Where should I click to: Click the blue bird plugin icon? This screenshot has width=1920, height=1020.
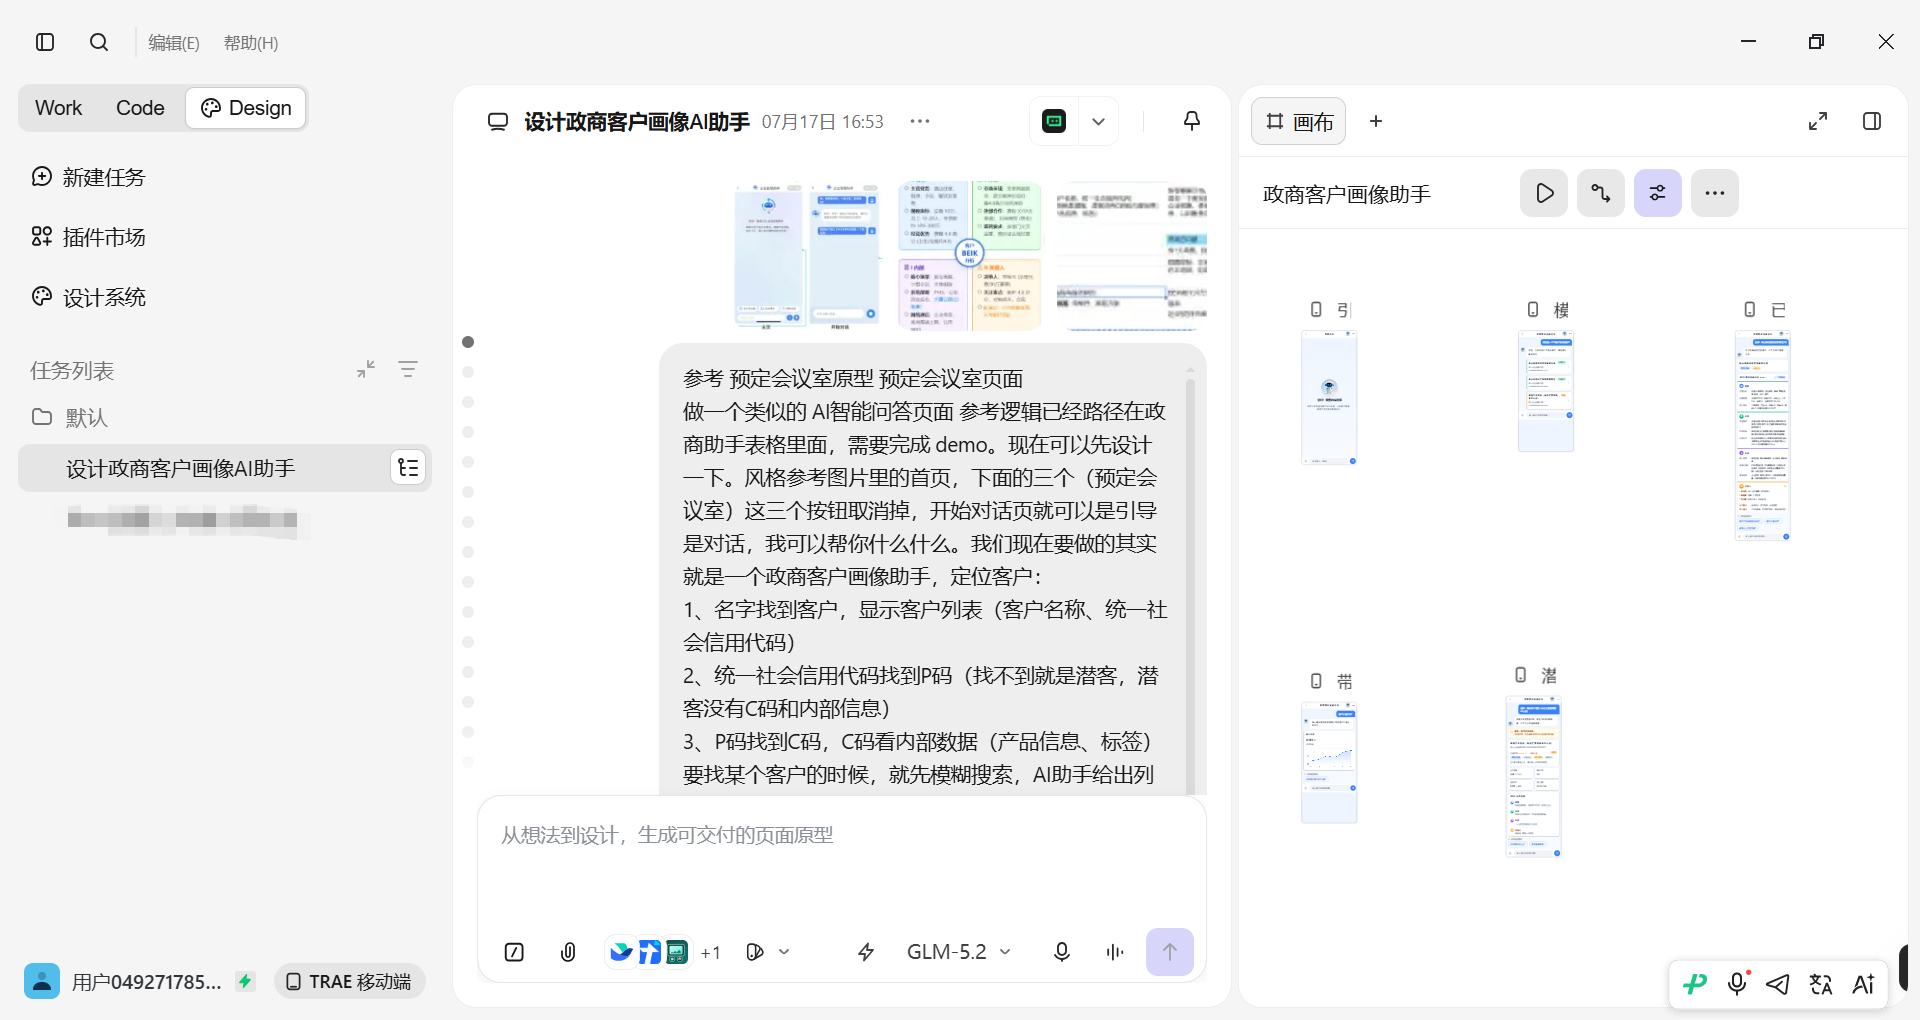[x=621, y=951]
